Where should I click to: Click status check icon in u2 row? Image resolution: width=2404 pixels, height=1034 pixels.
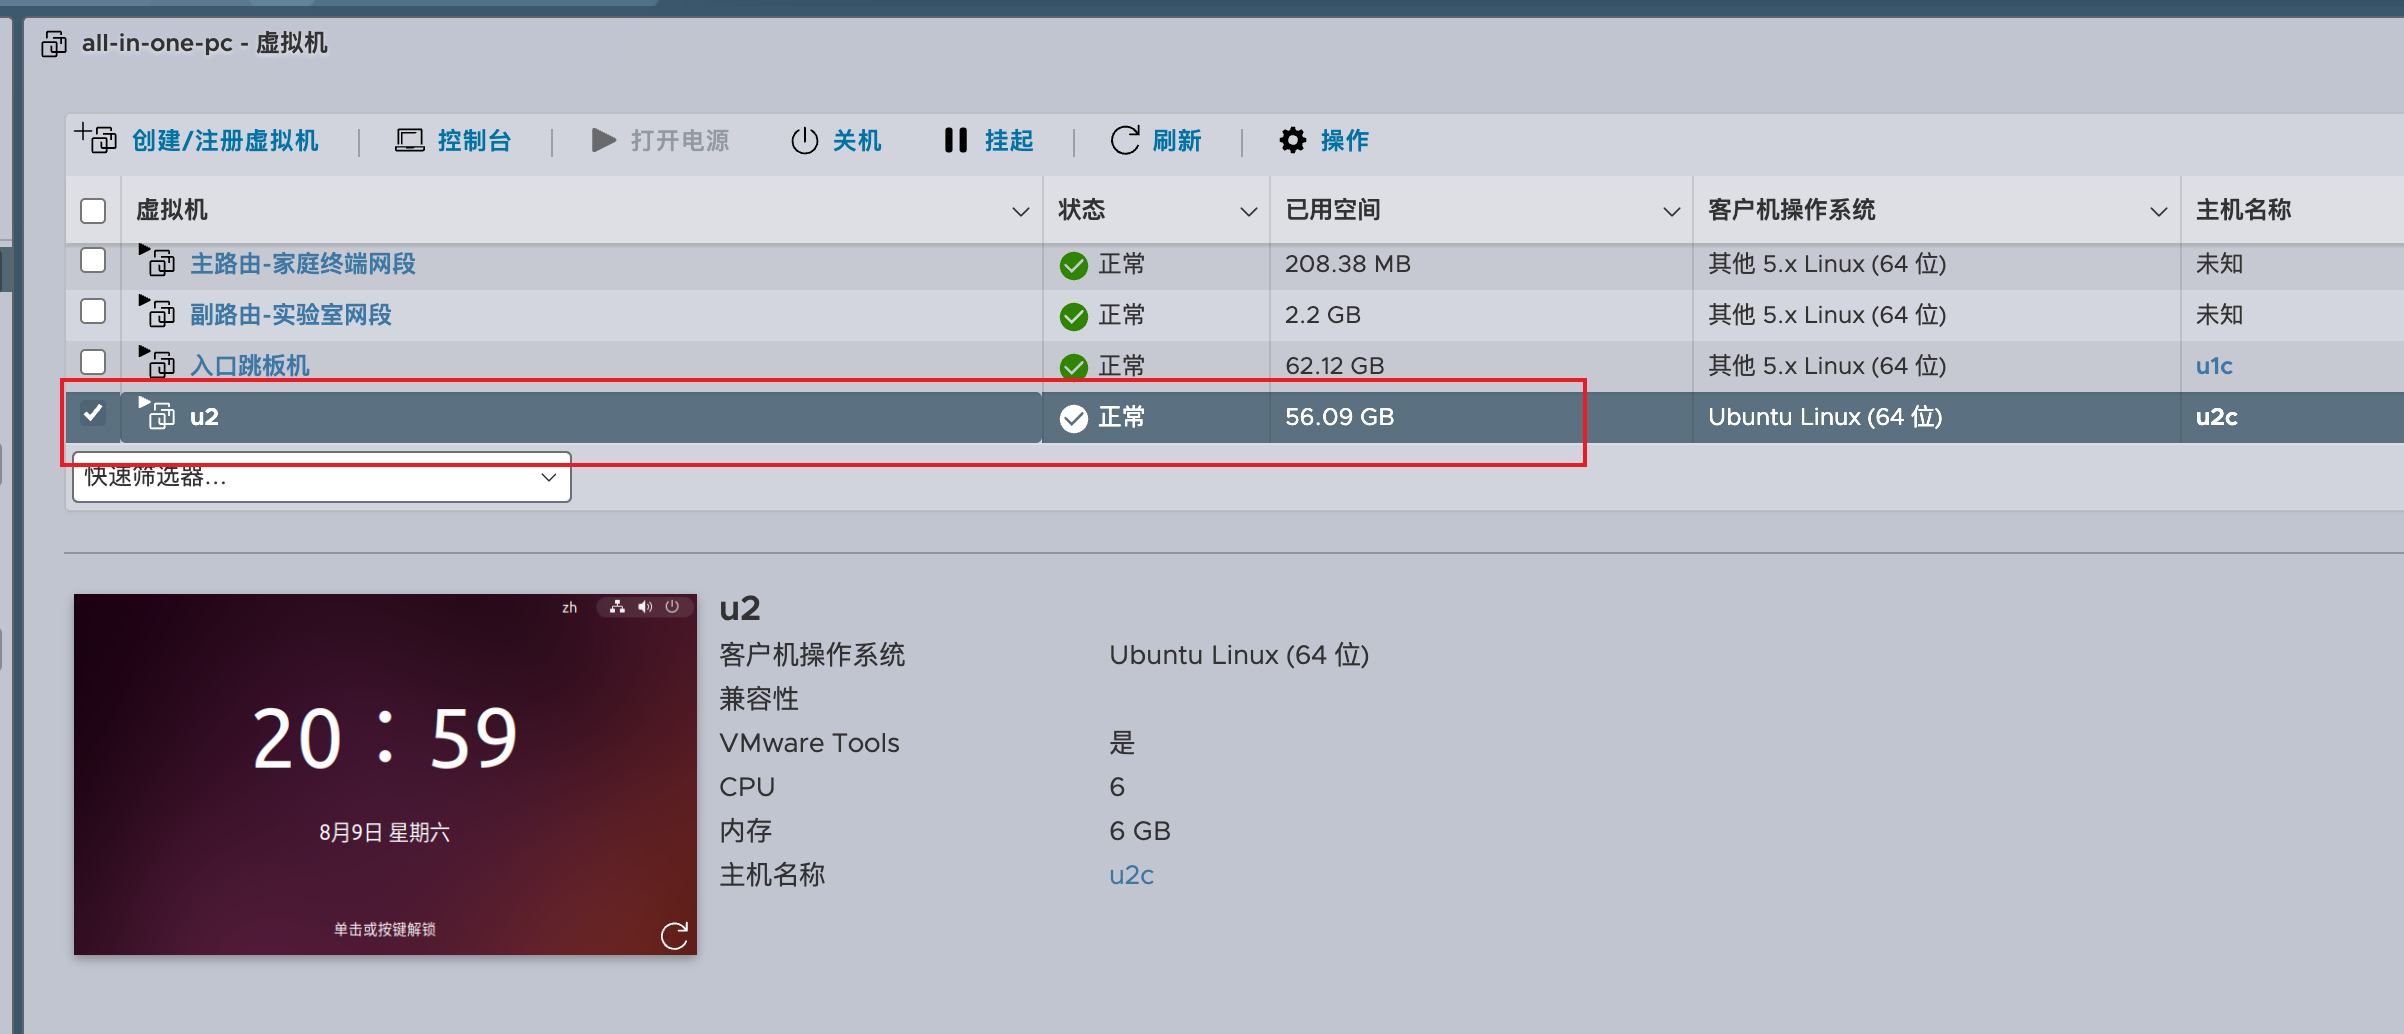coord(1074,418)
